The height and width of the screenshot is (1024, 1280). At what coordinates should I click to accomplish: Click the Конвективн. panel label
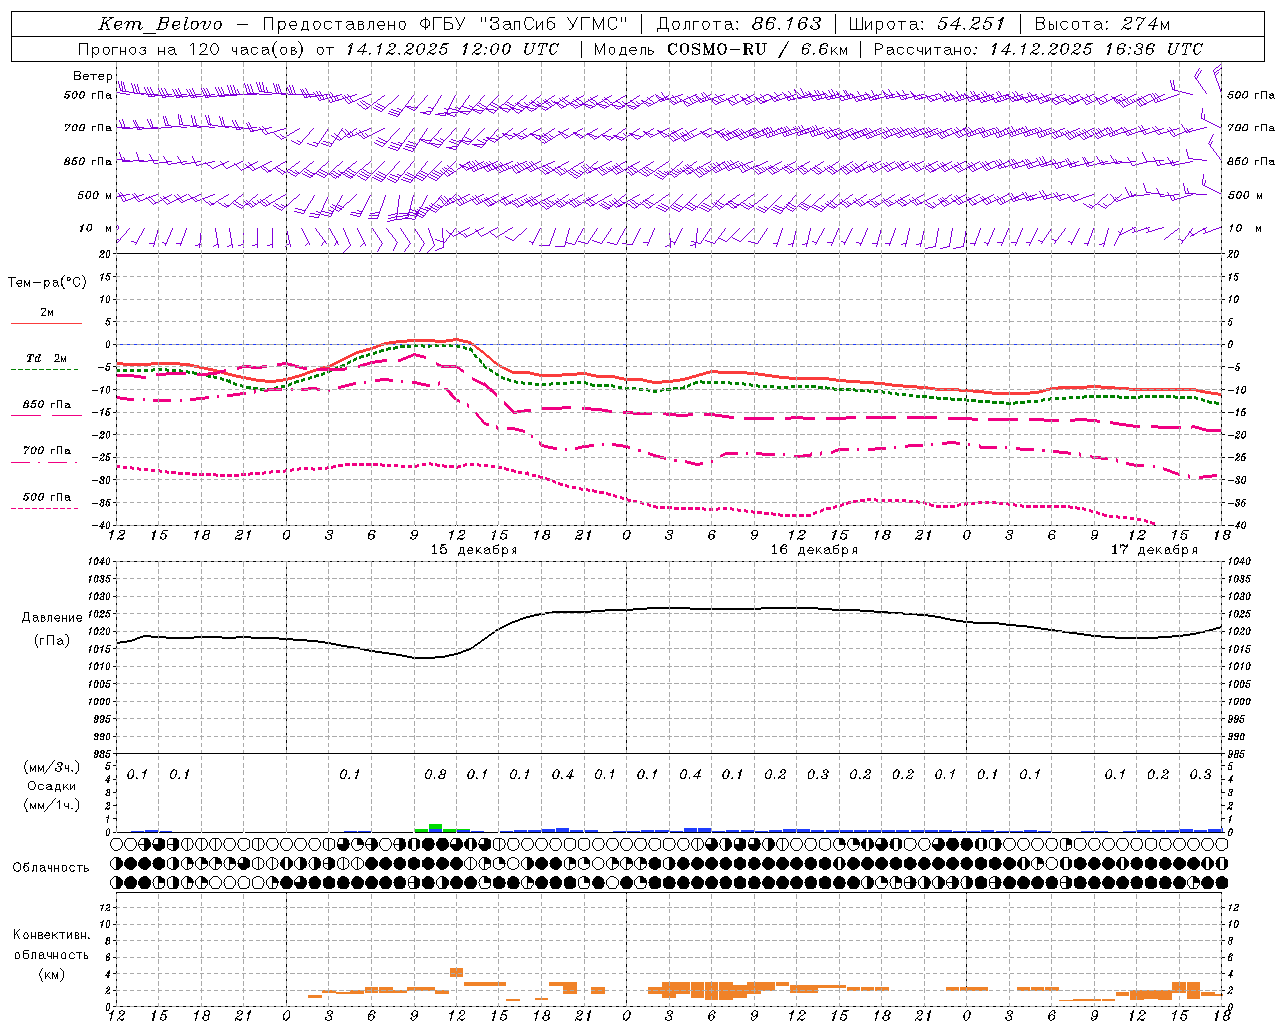pyautogui.click(x=51, y=935)
